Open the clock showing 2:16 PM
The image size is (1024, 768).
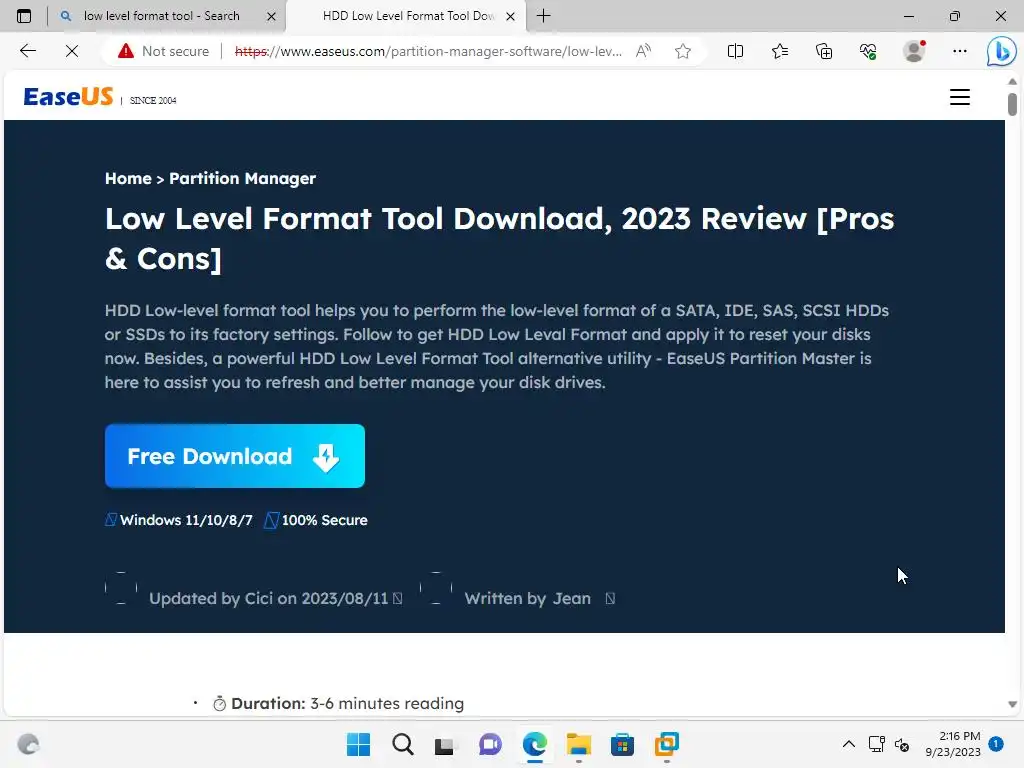953,744
